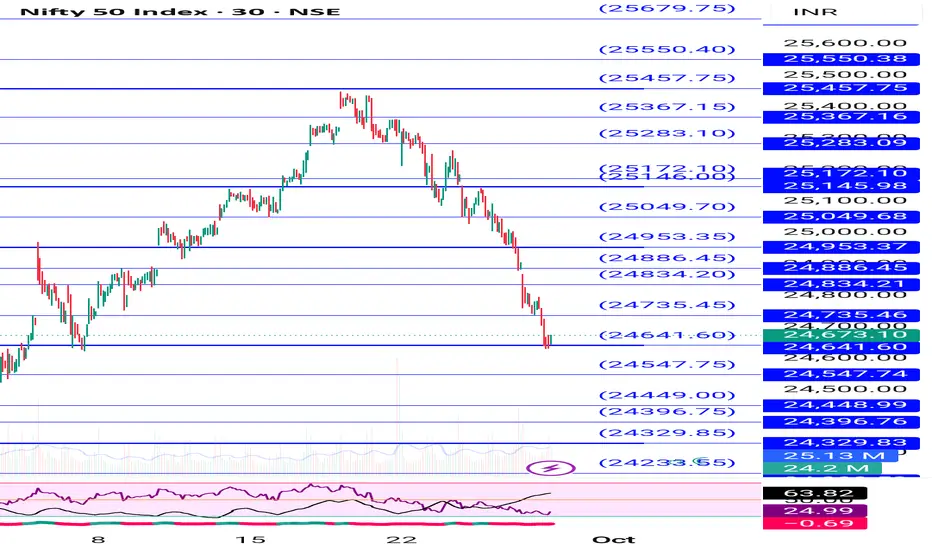
Task: Click the red indicator value -0.69
Action: pos(815,523)
